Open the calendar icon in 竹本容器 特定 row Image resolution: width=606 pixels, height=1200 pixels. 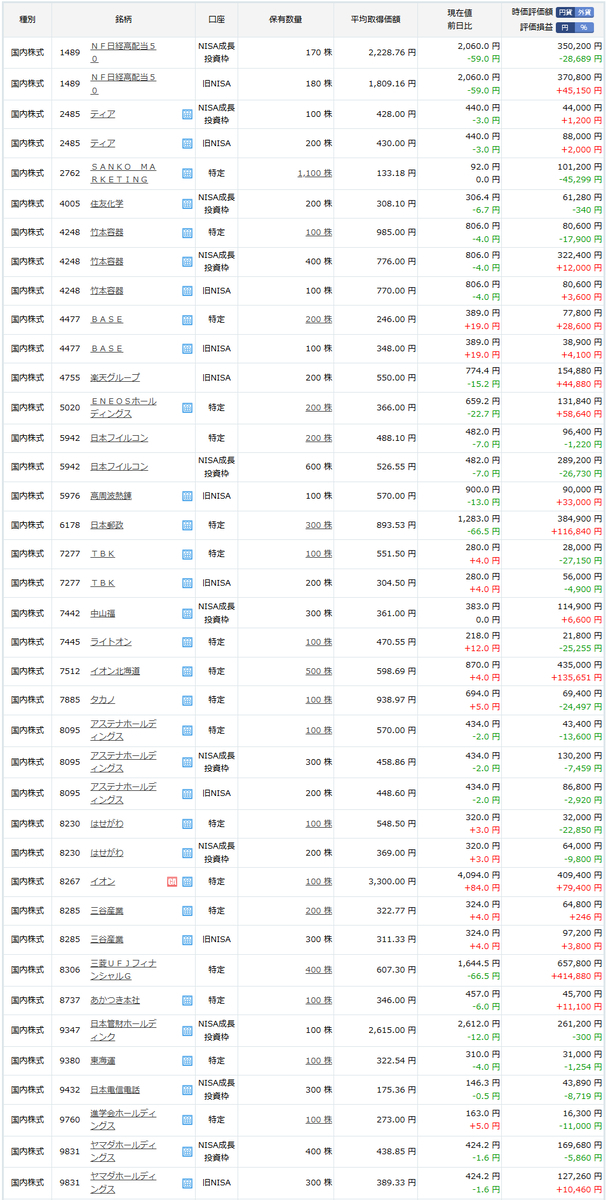[187, 232]
